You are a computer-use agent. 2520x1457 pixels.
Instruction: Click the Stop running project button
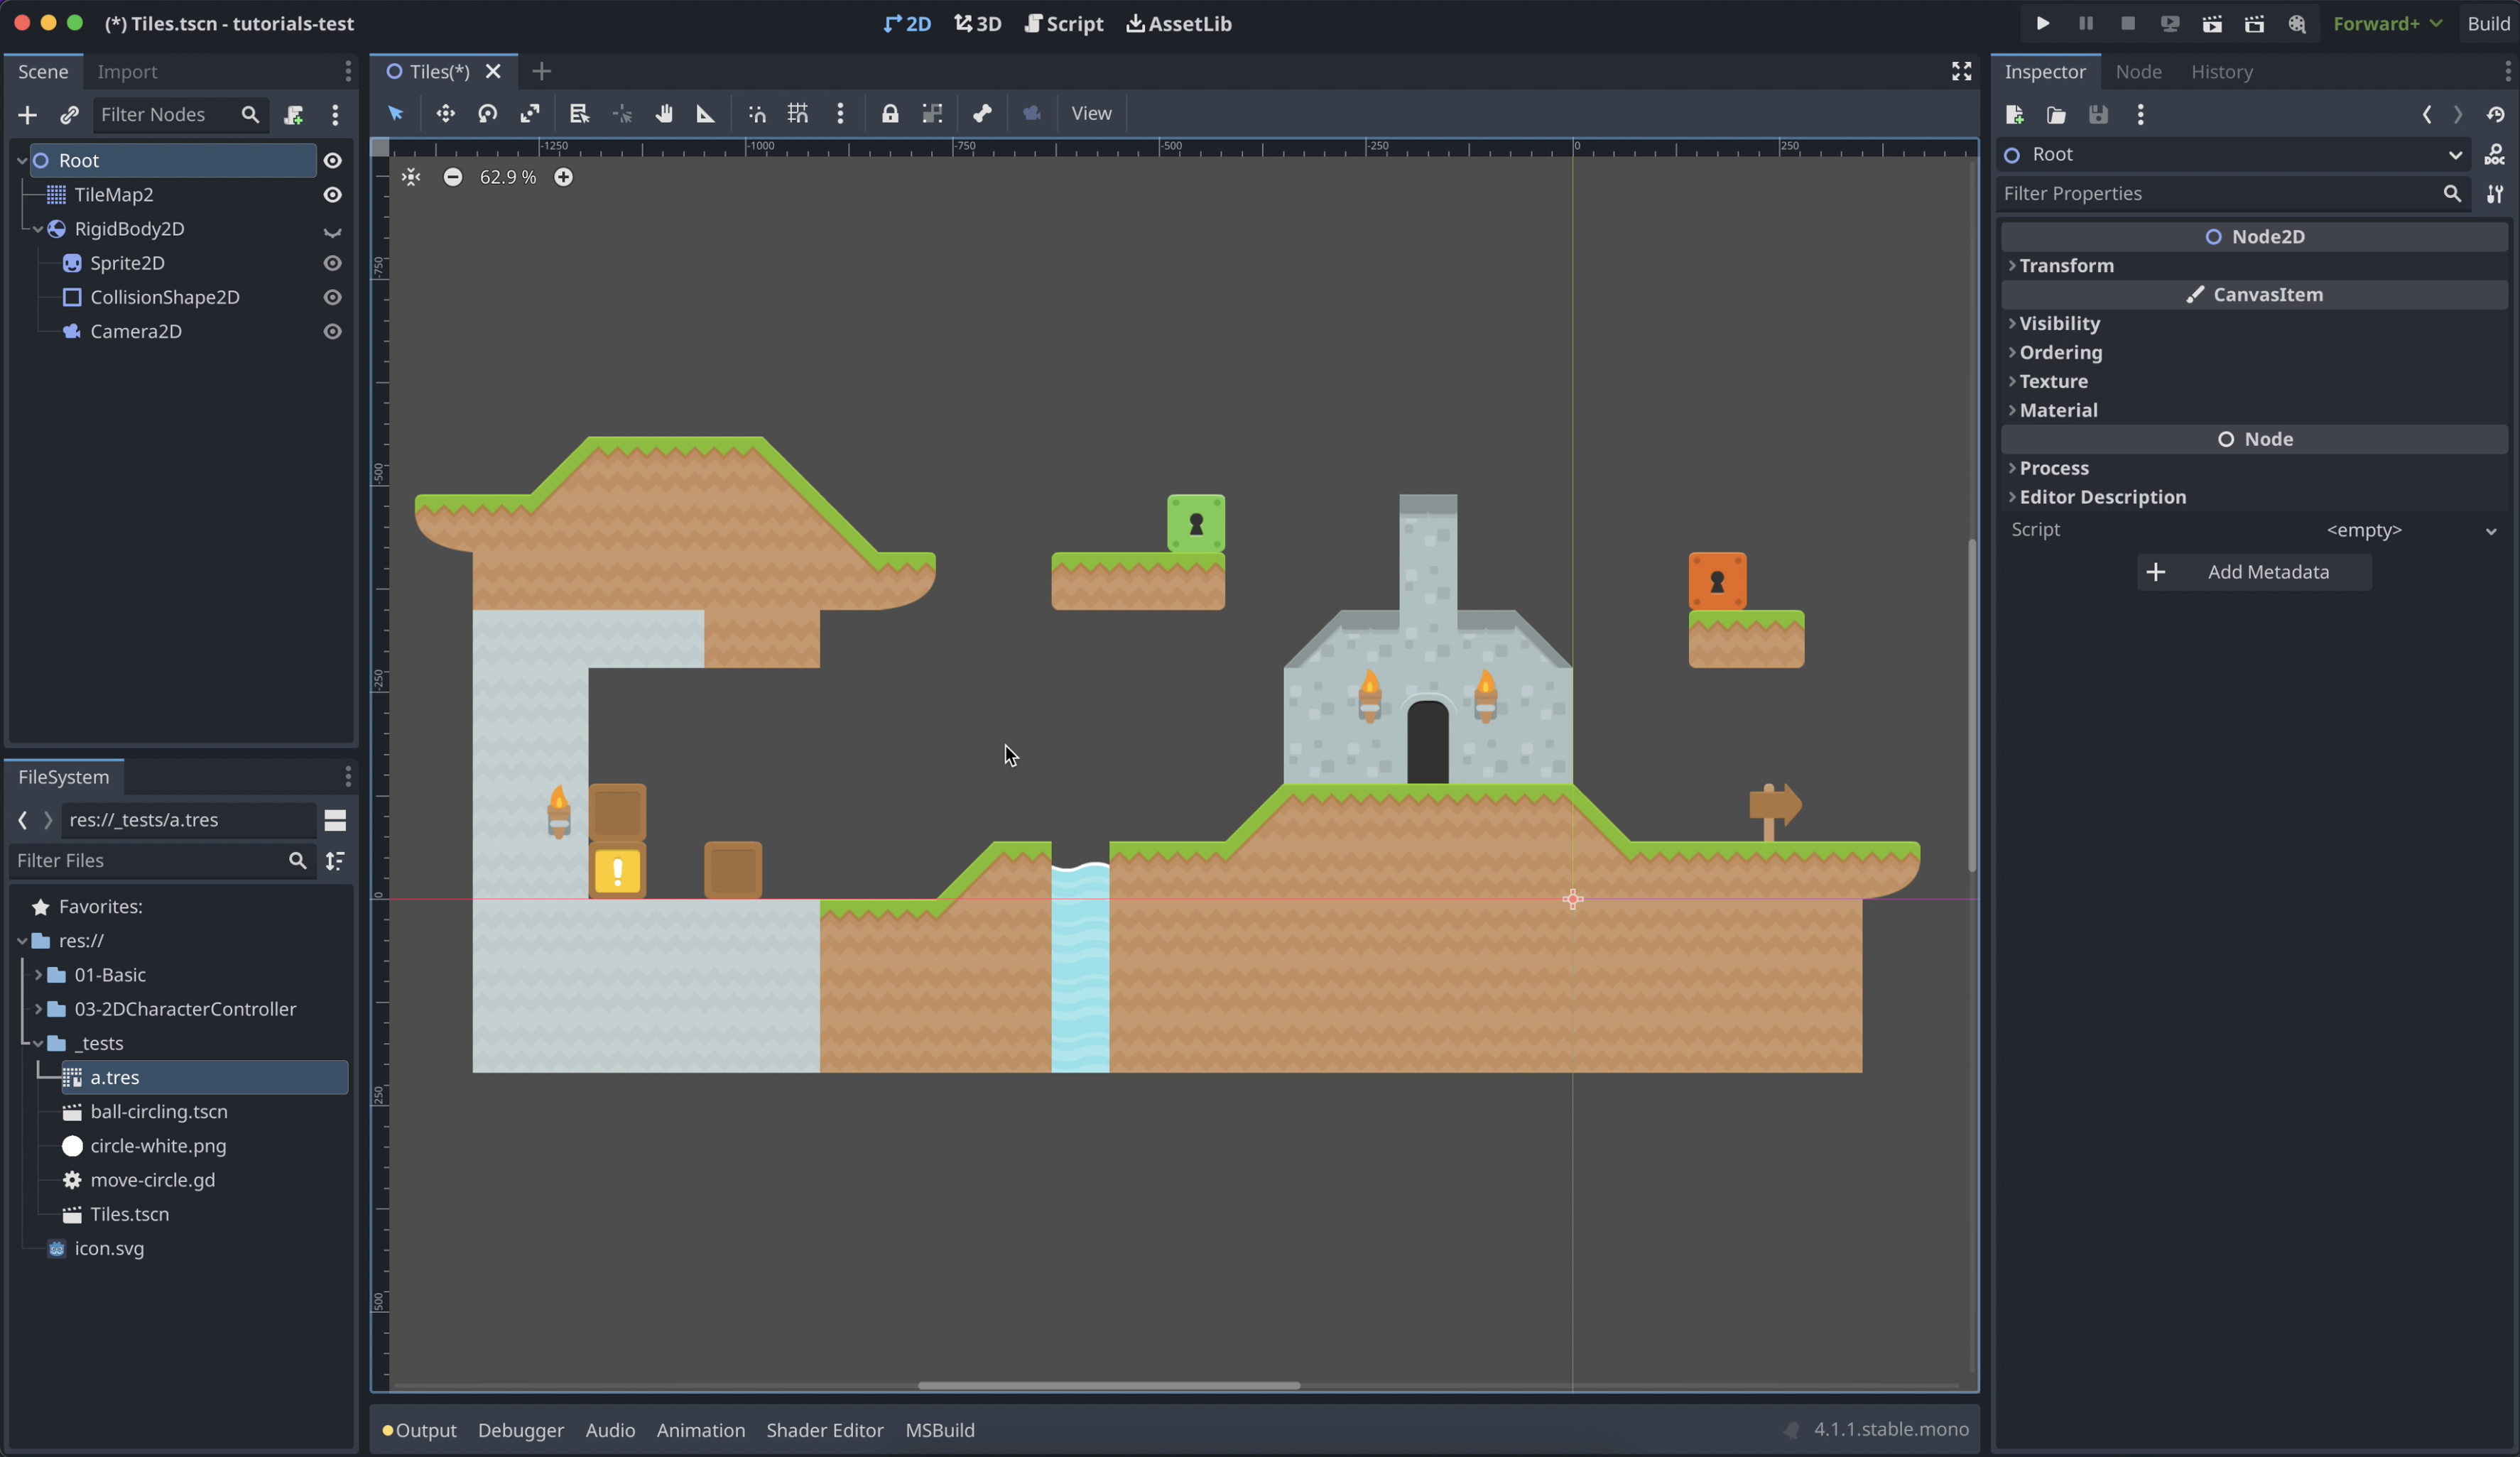pyautogui.click(x=2128, y=23)
